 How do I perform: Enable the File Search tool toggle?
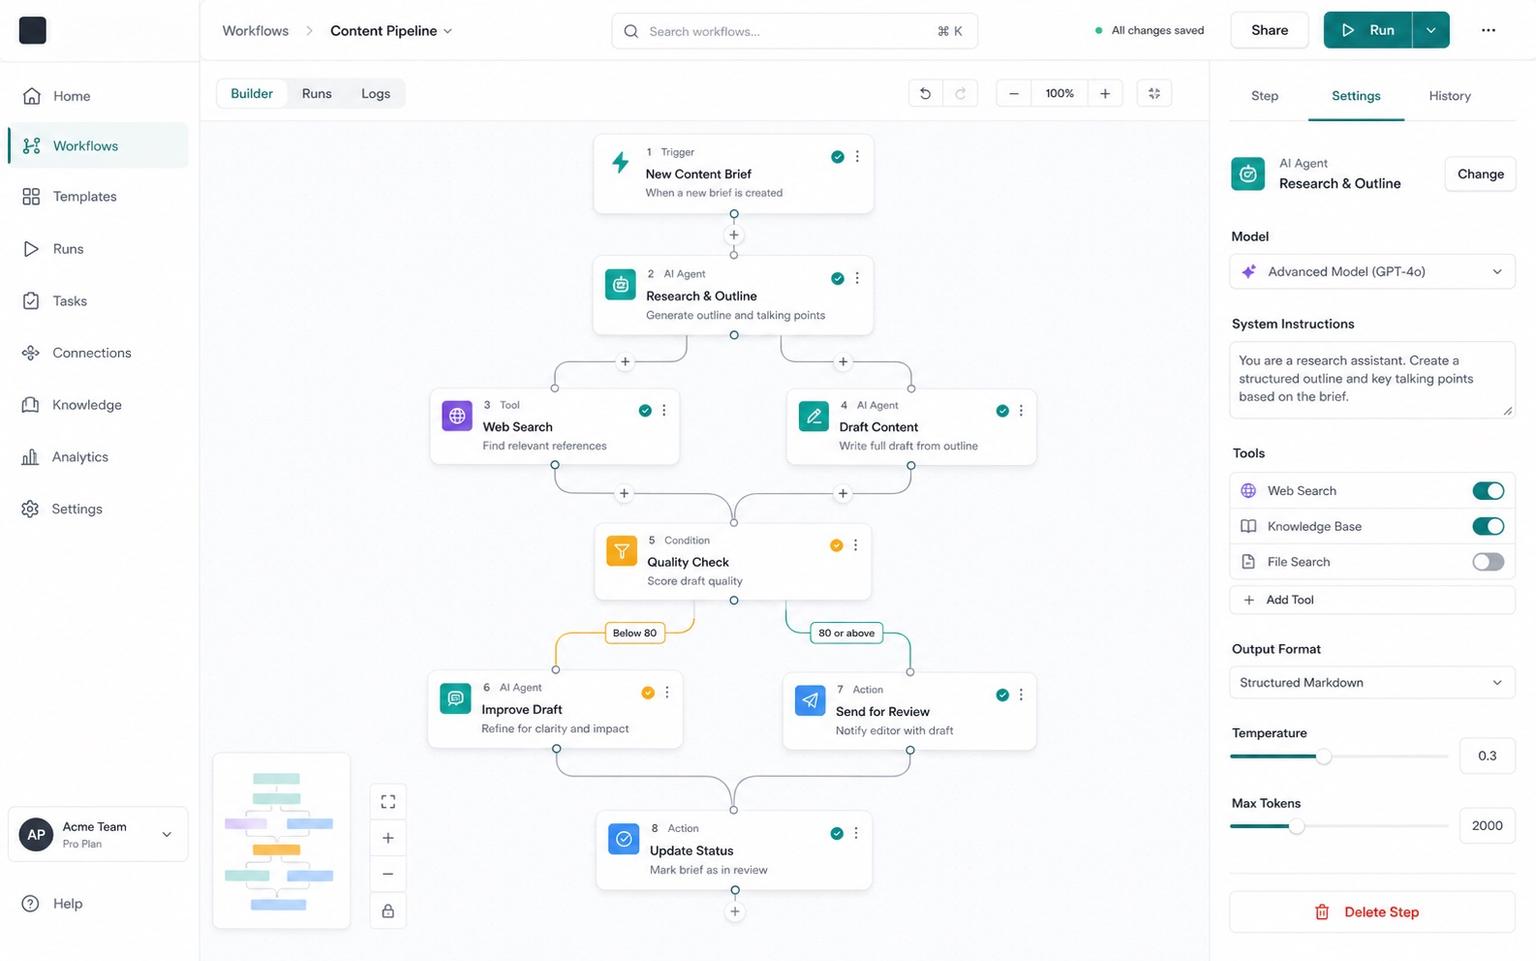click(x=1488, y=562)
